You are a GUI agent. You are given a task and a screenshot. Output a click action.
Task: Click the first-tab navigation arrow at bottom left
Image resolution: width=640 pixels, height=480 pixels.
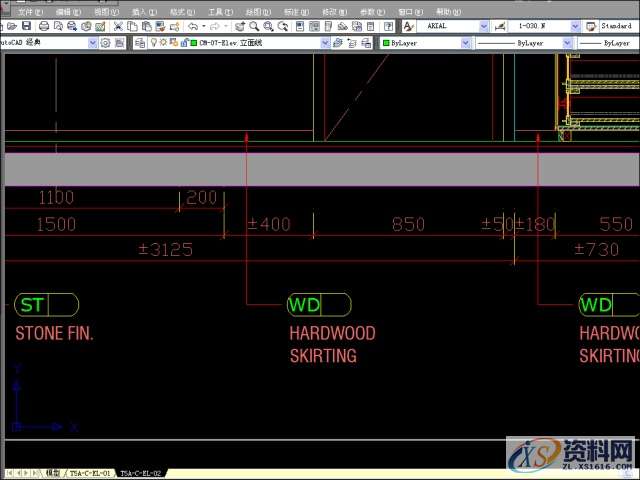pyautogui.click(x=8, y=472)
